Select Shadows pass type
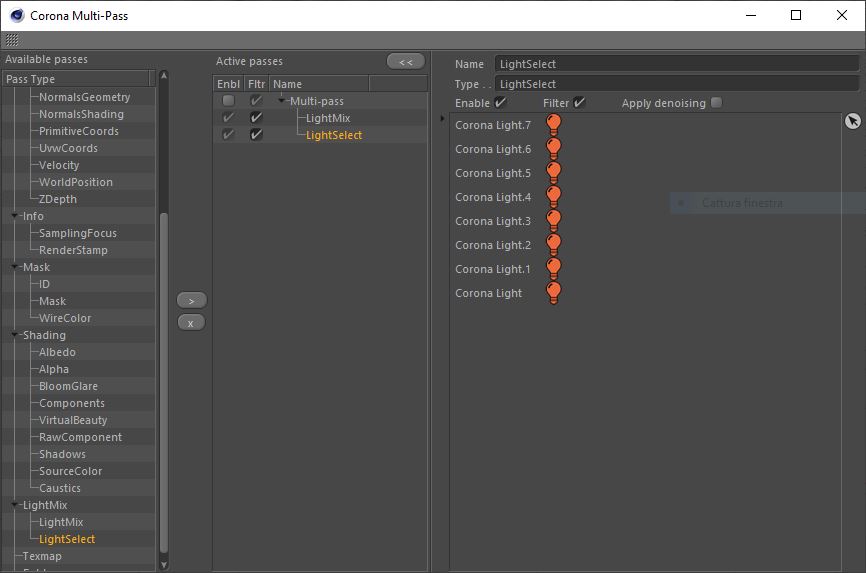The width and height of the screenshot is (866, 573). click(62, 454)
